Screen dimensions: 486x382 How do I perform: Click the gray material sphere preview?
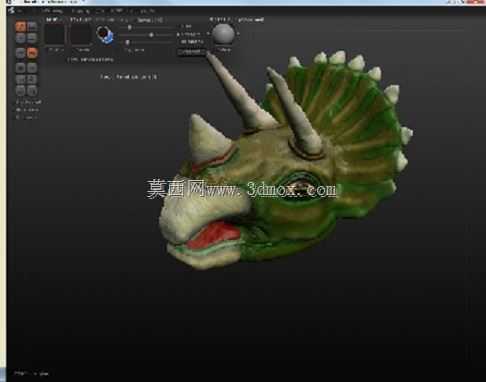tap(223, 34)
